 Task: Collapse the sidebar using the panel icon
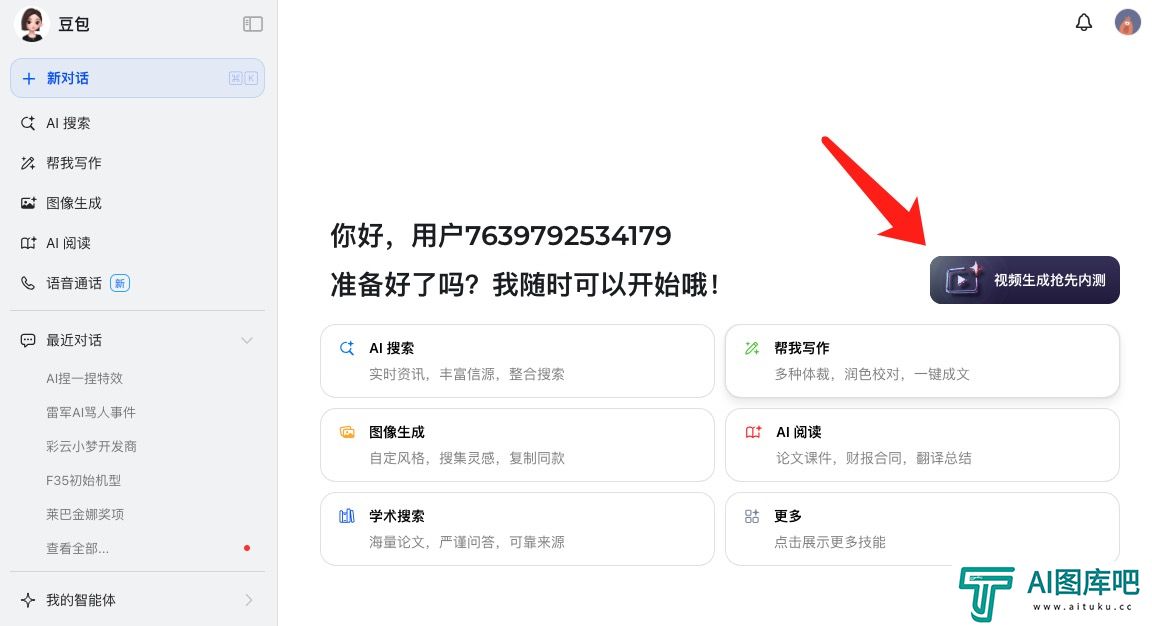click(x=253, y=24)
